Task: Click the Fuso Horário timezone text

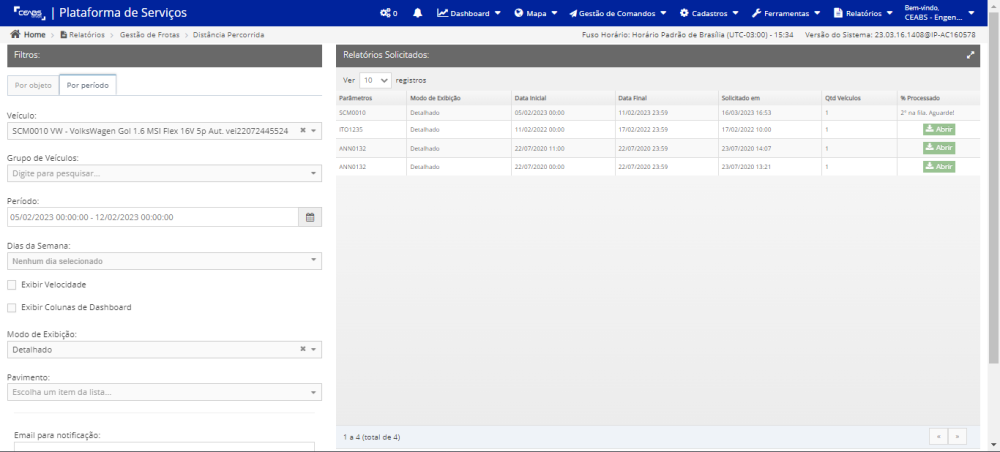Action: [x=688, y=35]
